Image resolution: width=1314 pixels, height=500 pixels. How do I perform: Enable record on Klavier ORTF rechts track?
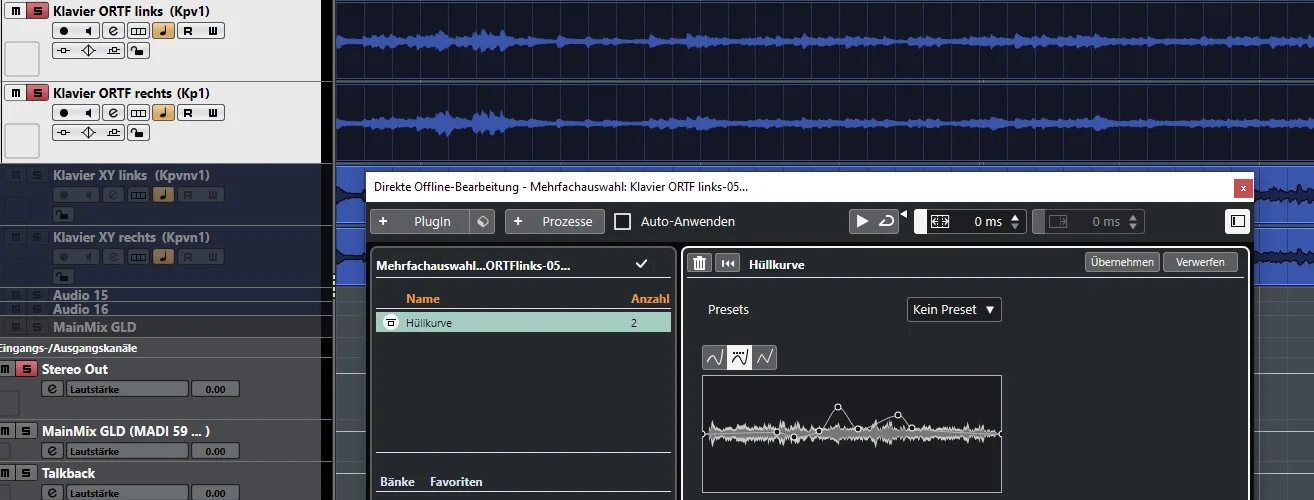click(x=64, y=114)
